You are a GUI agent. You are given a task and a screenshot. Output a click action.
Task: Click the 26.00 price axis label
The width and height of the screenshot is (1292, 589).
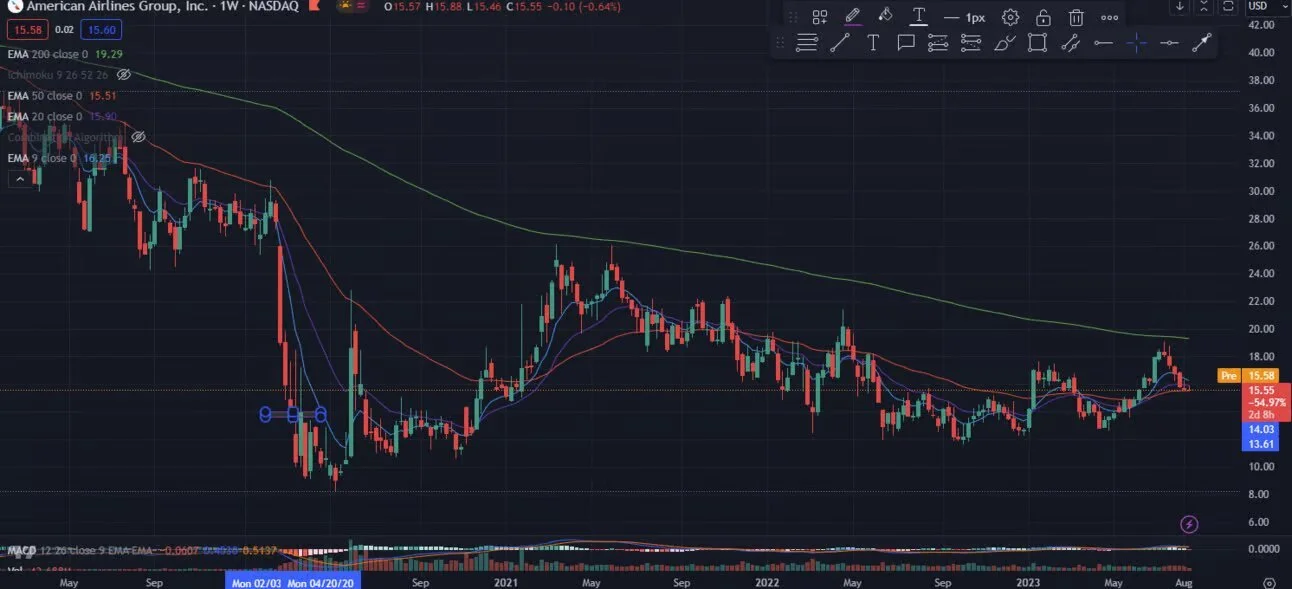[x=1259, y=246]
